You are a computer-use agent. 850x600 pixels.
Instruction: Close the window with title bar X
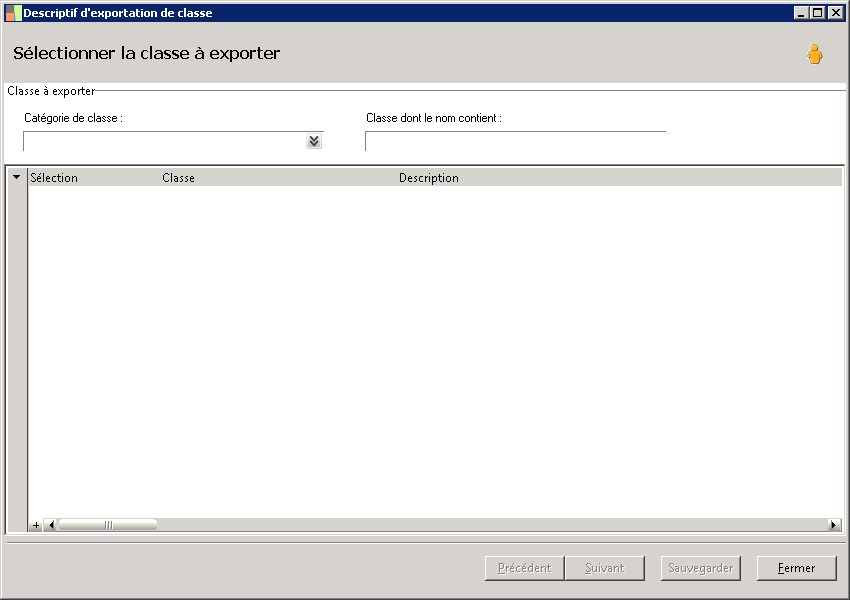[835, 12]
